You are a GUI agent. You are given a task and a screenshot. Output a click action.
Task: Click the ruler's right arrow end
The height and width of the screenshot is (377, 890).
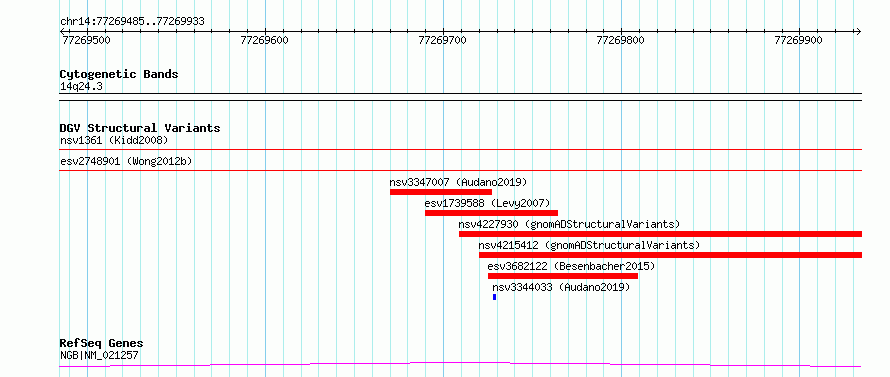pyautogui.click(x=858, y=31)
